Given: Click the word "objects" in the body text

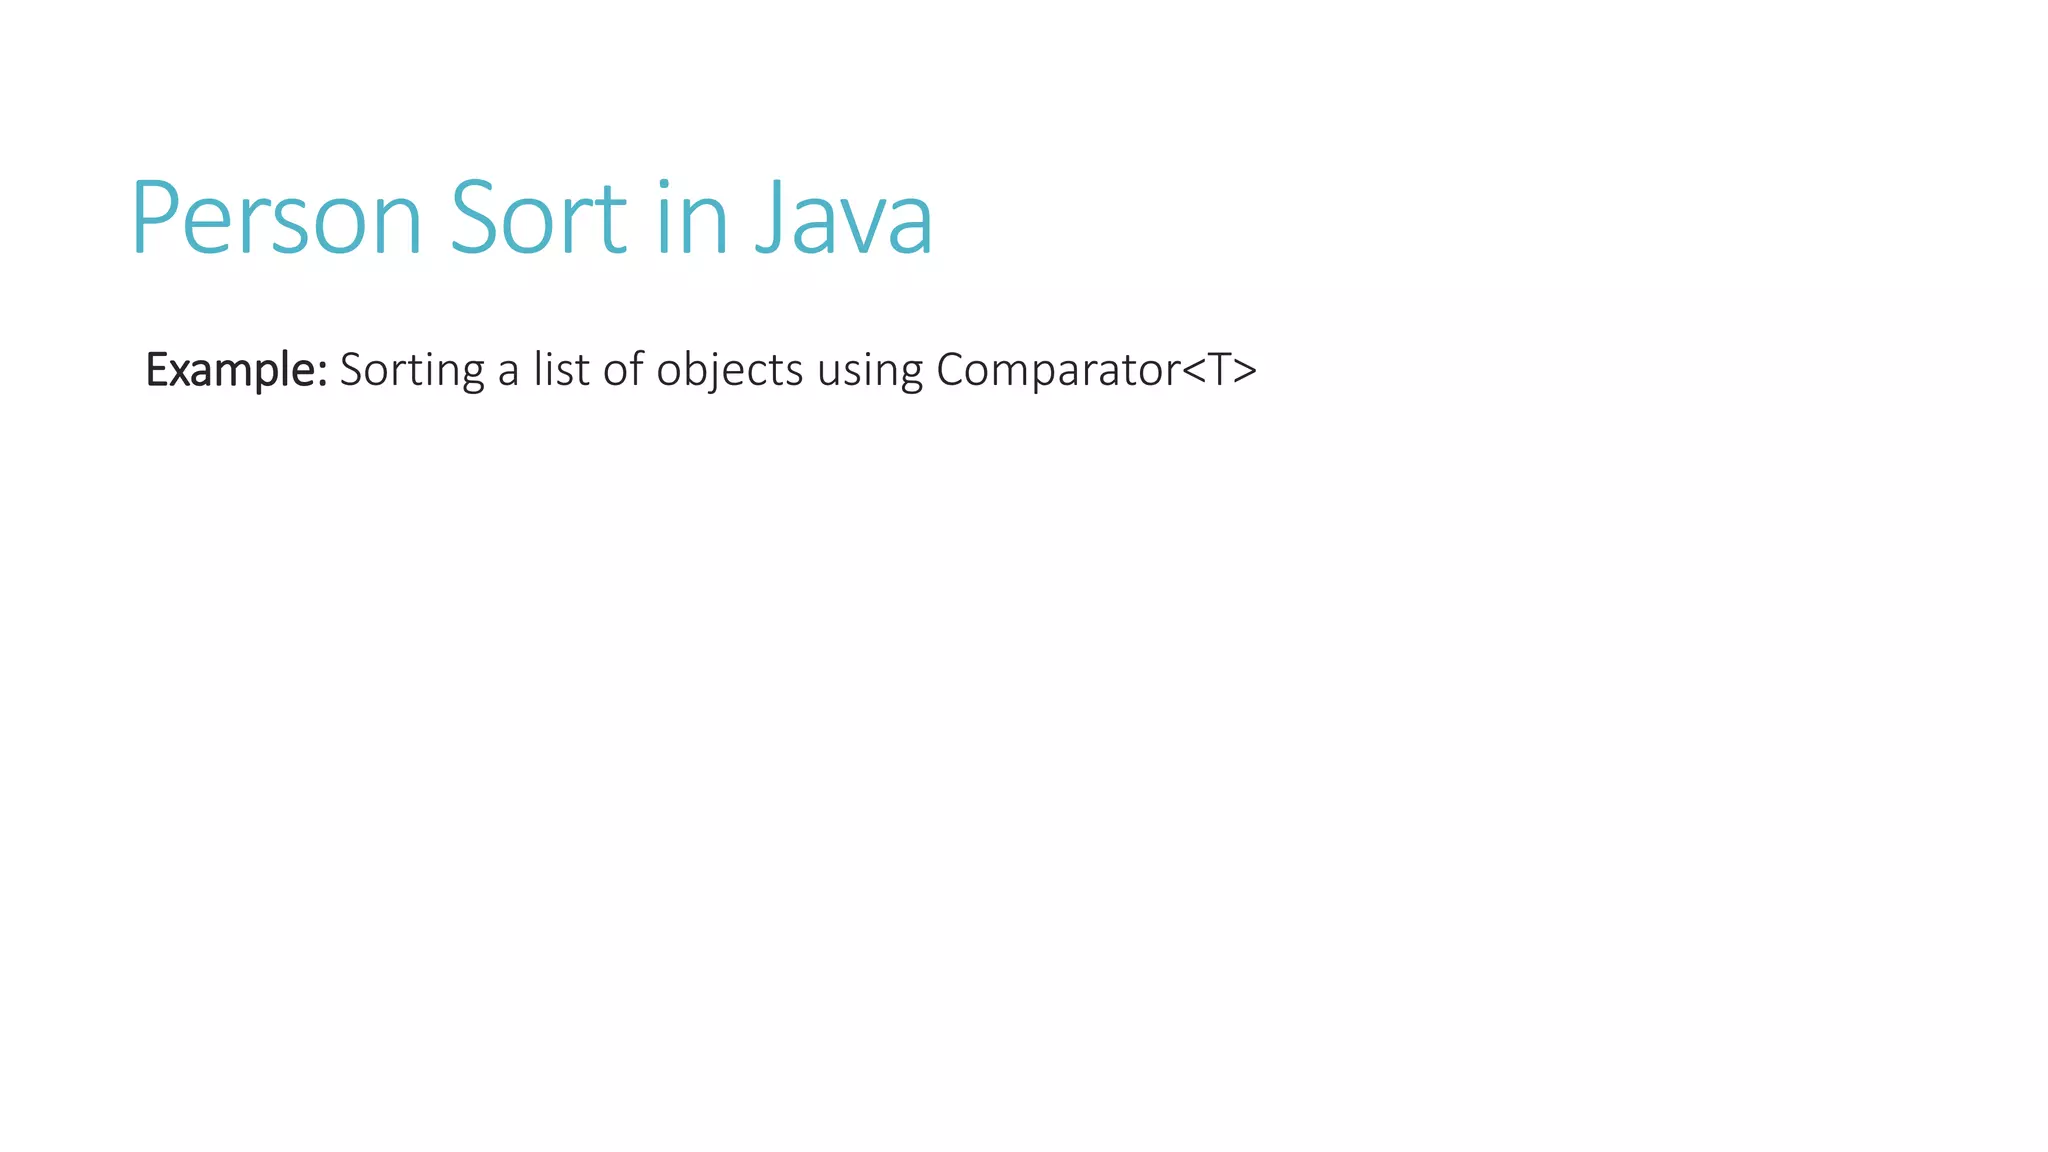Looking at the screenshot, I should pos(730,370).
